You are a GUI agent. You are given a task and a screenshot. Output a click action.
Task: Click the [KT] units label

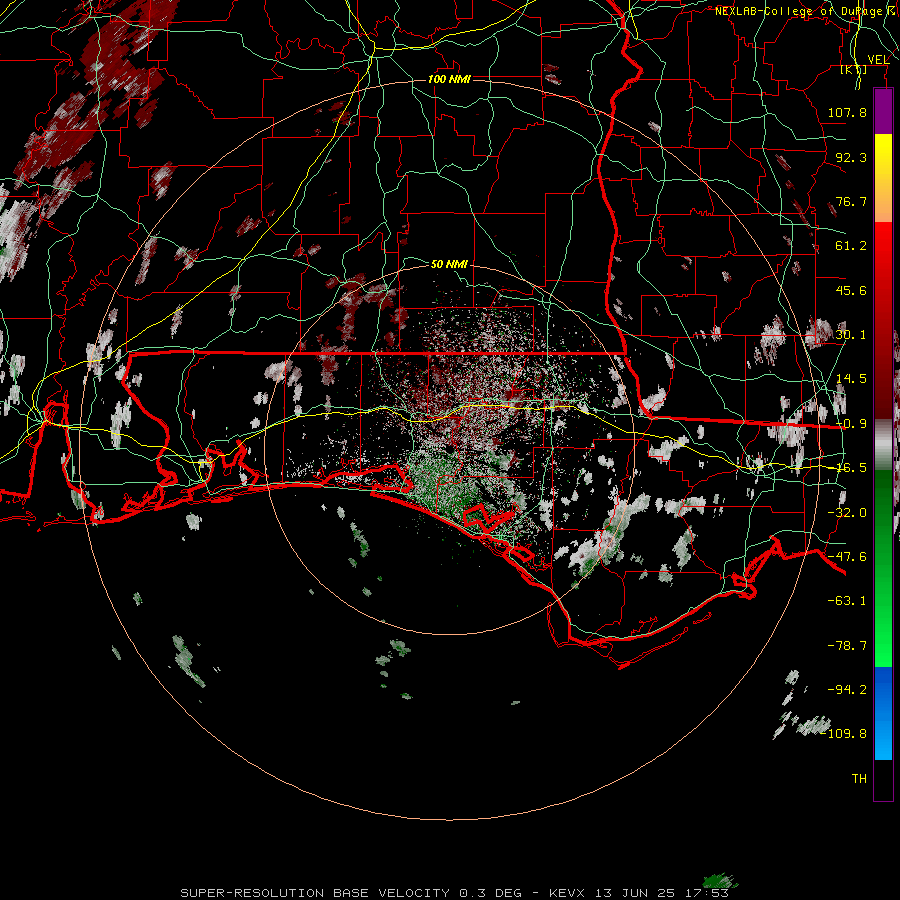[x=854, y=69]
